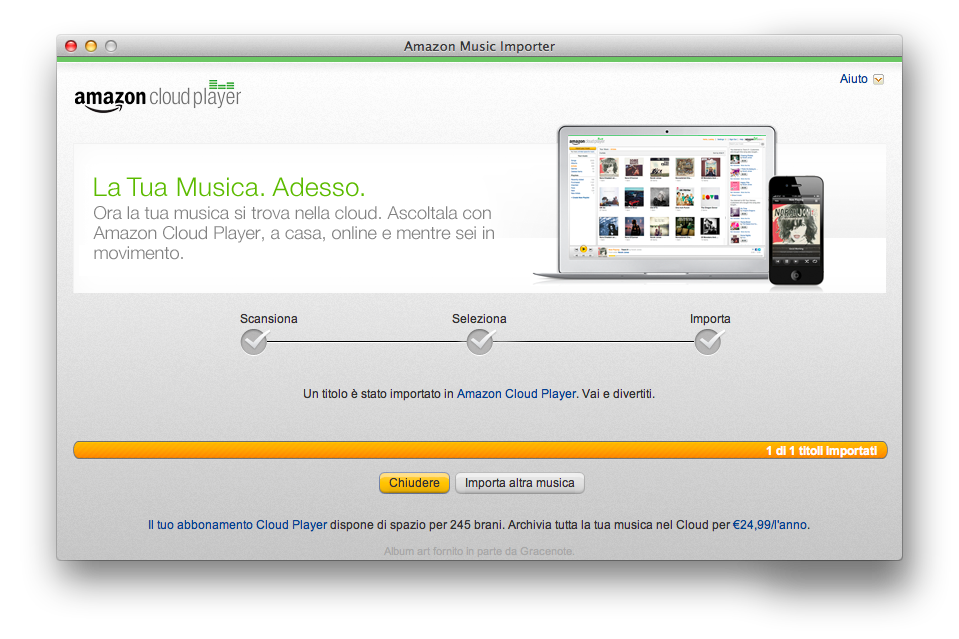Screen dimensions: 959x639
Task: Close the window with red button
Action: click(71, 46)
